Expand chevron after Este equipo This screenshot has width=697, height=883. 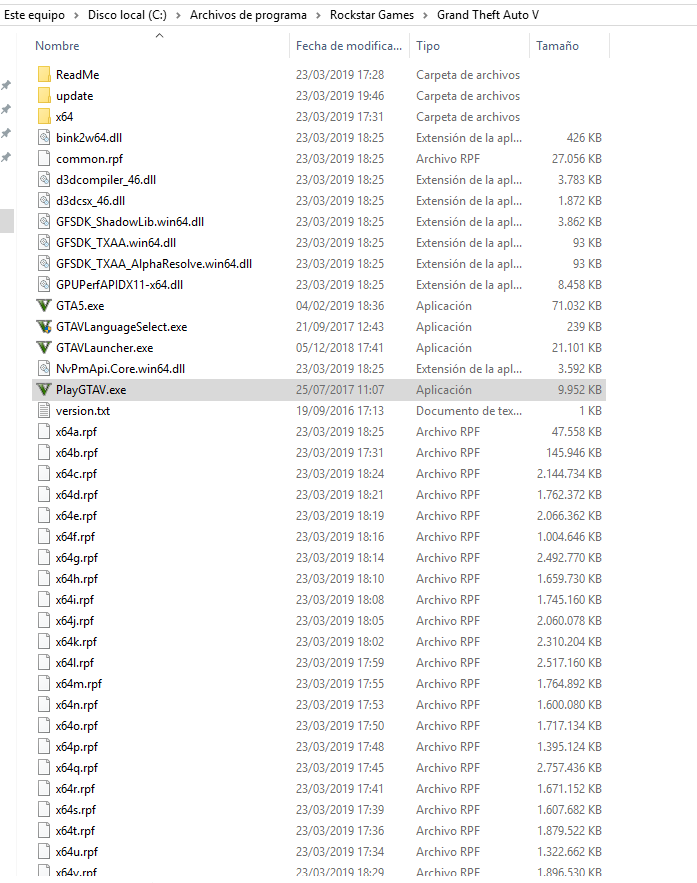coord(76,15)
